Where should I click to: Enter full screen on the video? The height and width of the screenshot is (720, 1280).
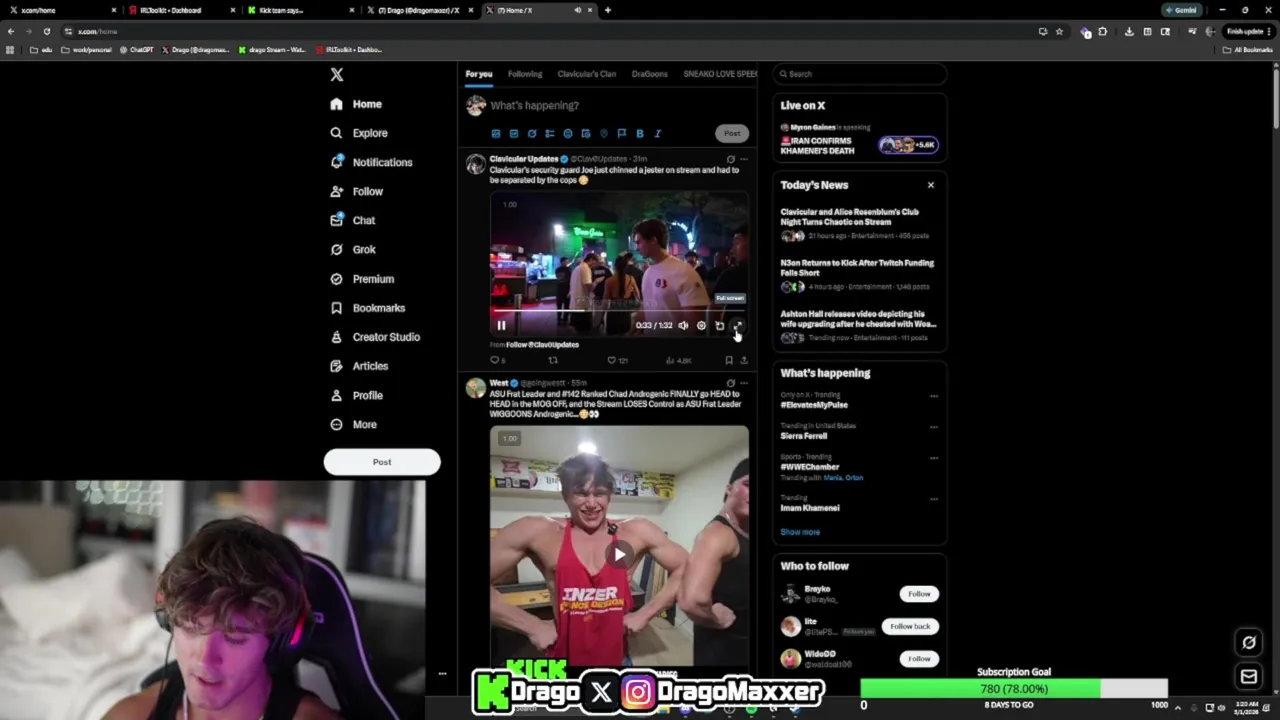point(737,325)
